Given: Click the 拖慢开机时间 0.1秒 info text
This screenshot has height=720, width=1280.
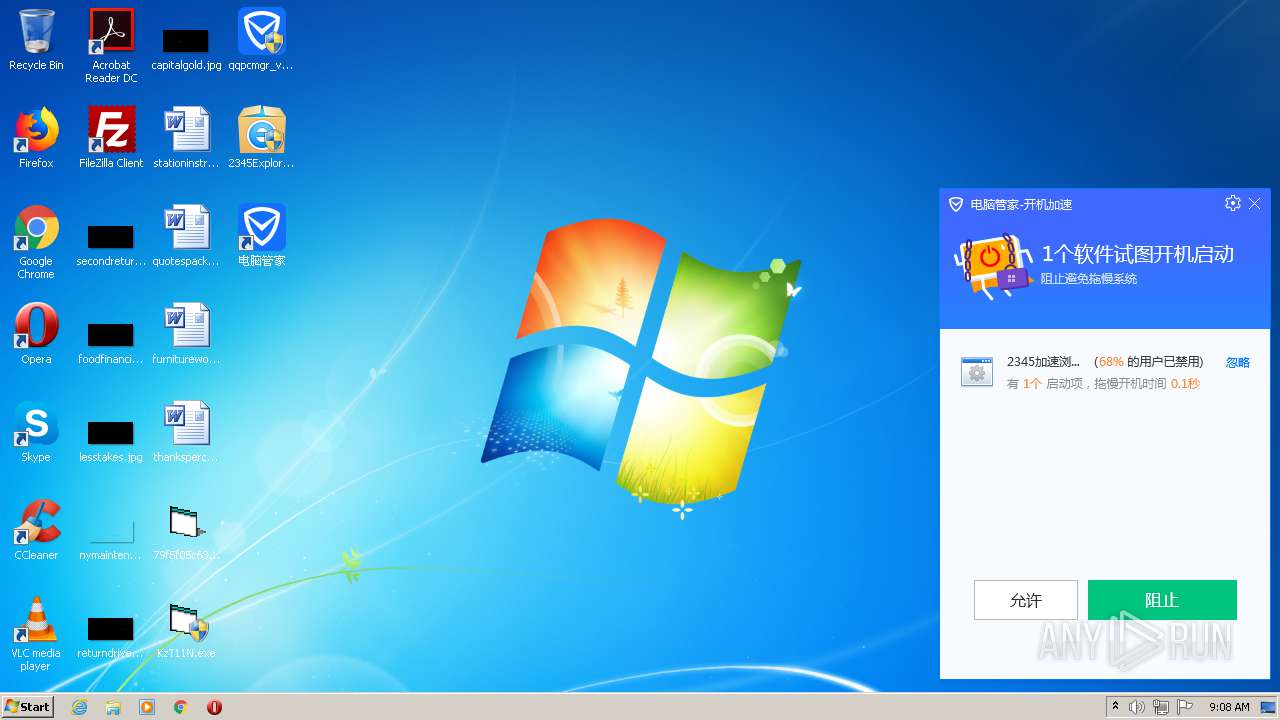Looking at the screenshot, I should 1146,383.
